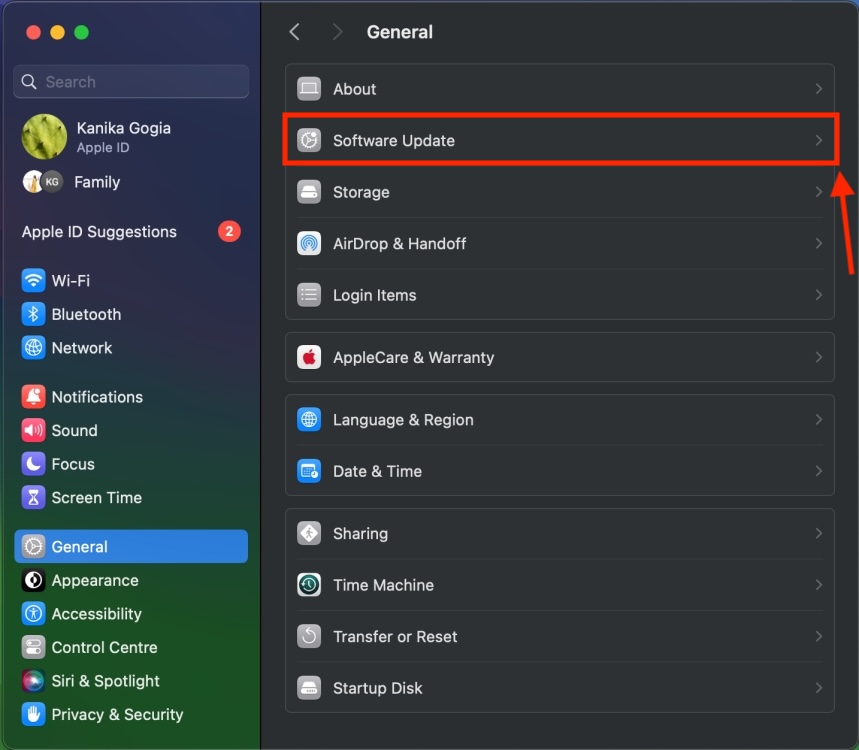Screen dimensions: 859x750
Task: Open Sound settings via speaker icon
Action: click(33, 430)
